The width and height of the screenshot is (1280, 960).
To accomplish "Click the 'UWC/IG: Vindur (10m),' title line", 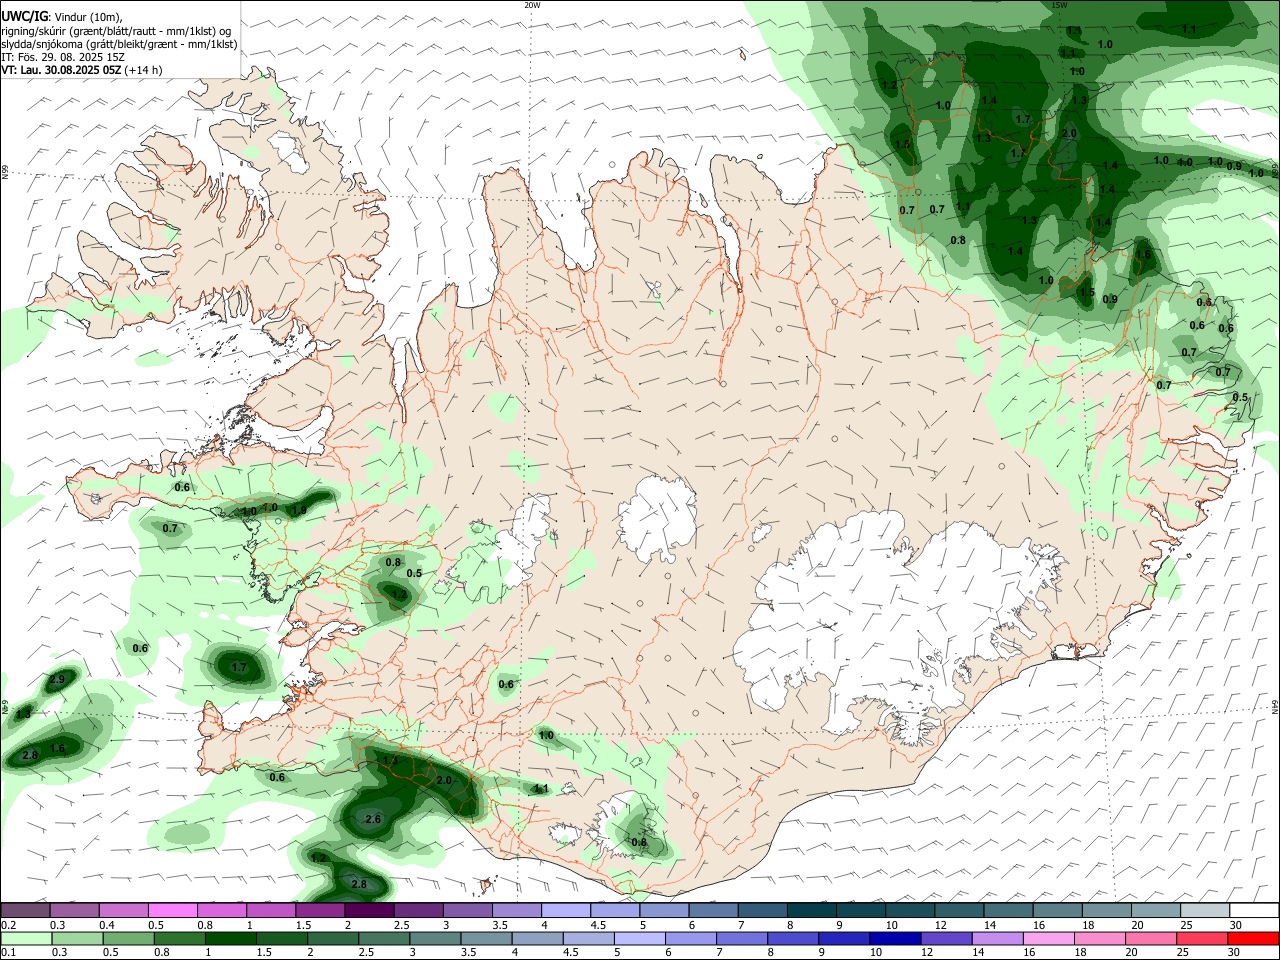I will 61,17.
